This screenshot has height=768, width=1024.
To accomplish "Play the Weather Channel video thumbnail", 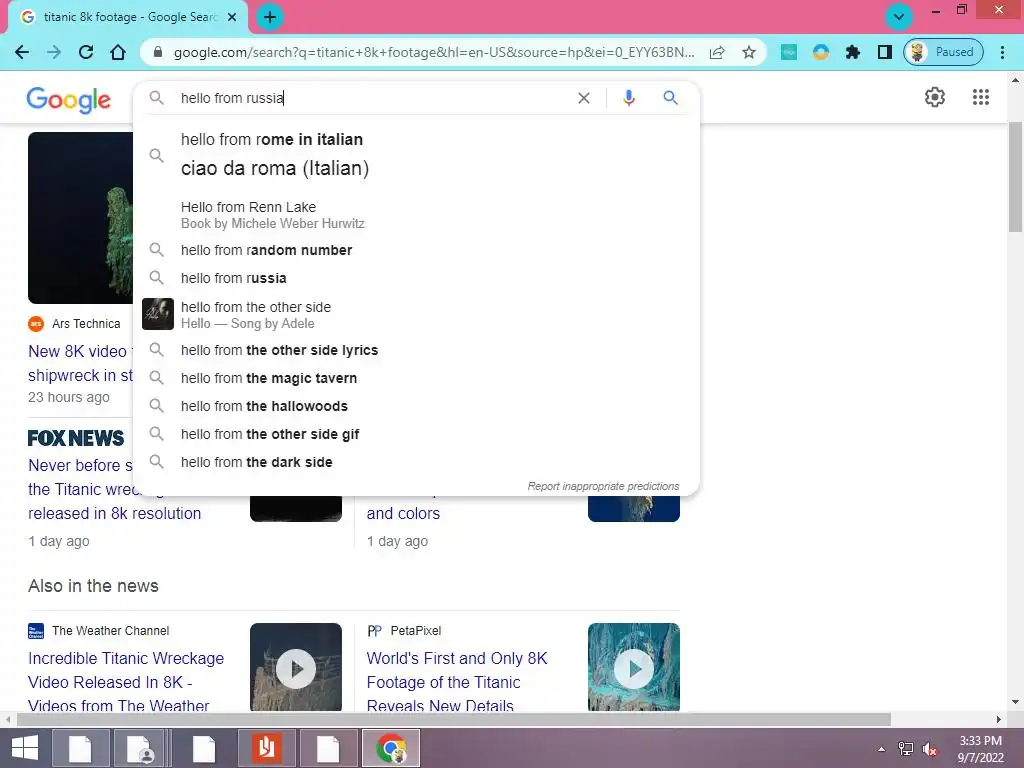I will click(x=296, y=667).
